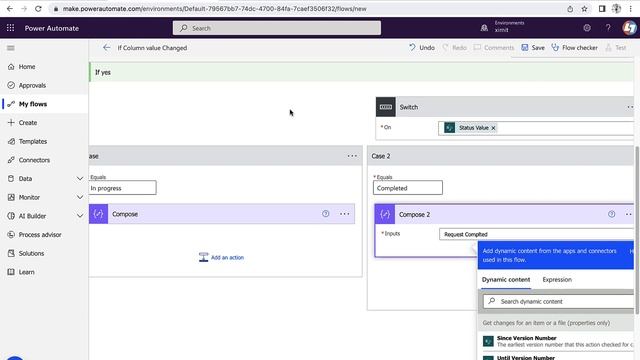Edit flow title If Column value Changed
Image resolution: width=640 pixels, height=360 pixels.
coord(152,48)
